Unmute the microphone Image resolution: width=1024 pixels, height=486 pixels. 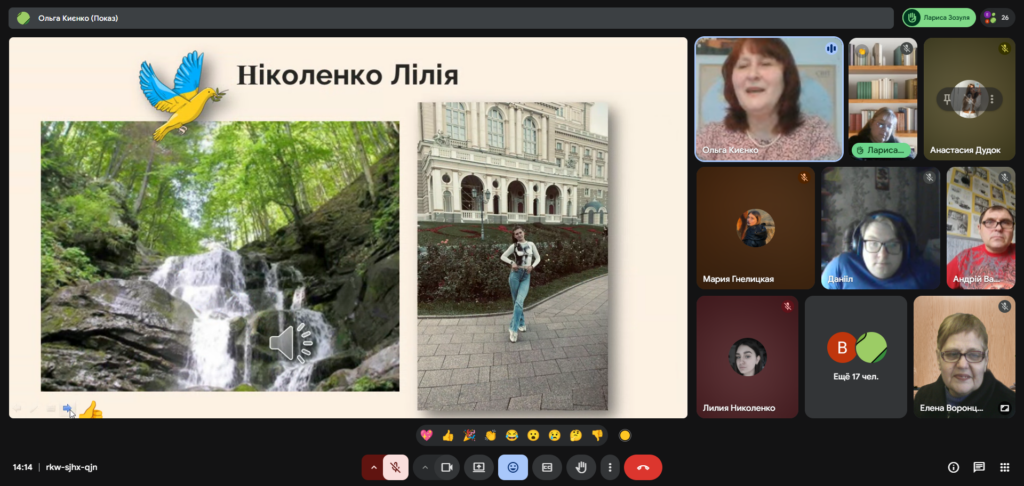tap(396, 467)
